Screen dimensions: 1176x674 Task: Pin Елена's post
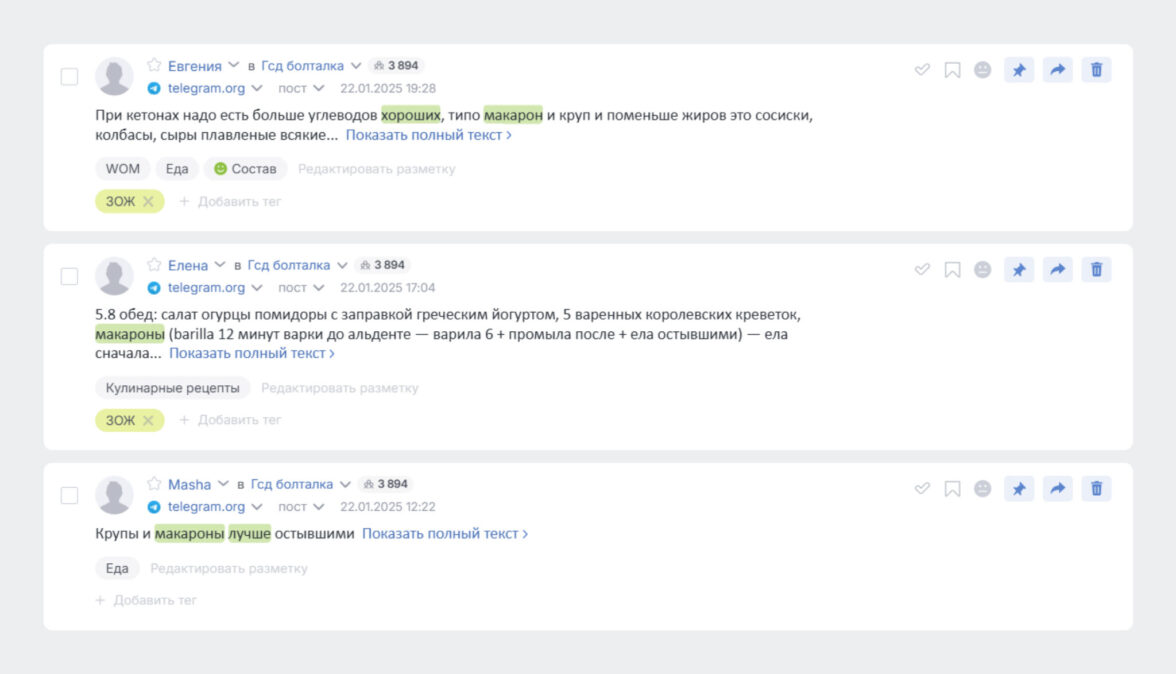1018,269
